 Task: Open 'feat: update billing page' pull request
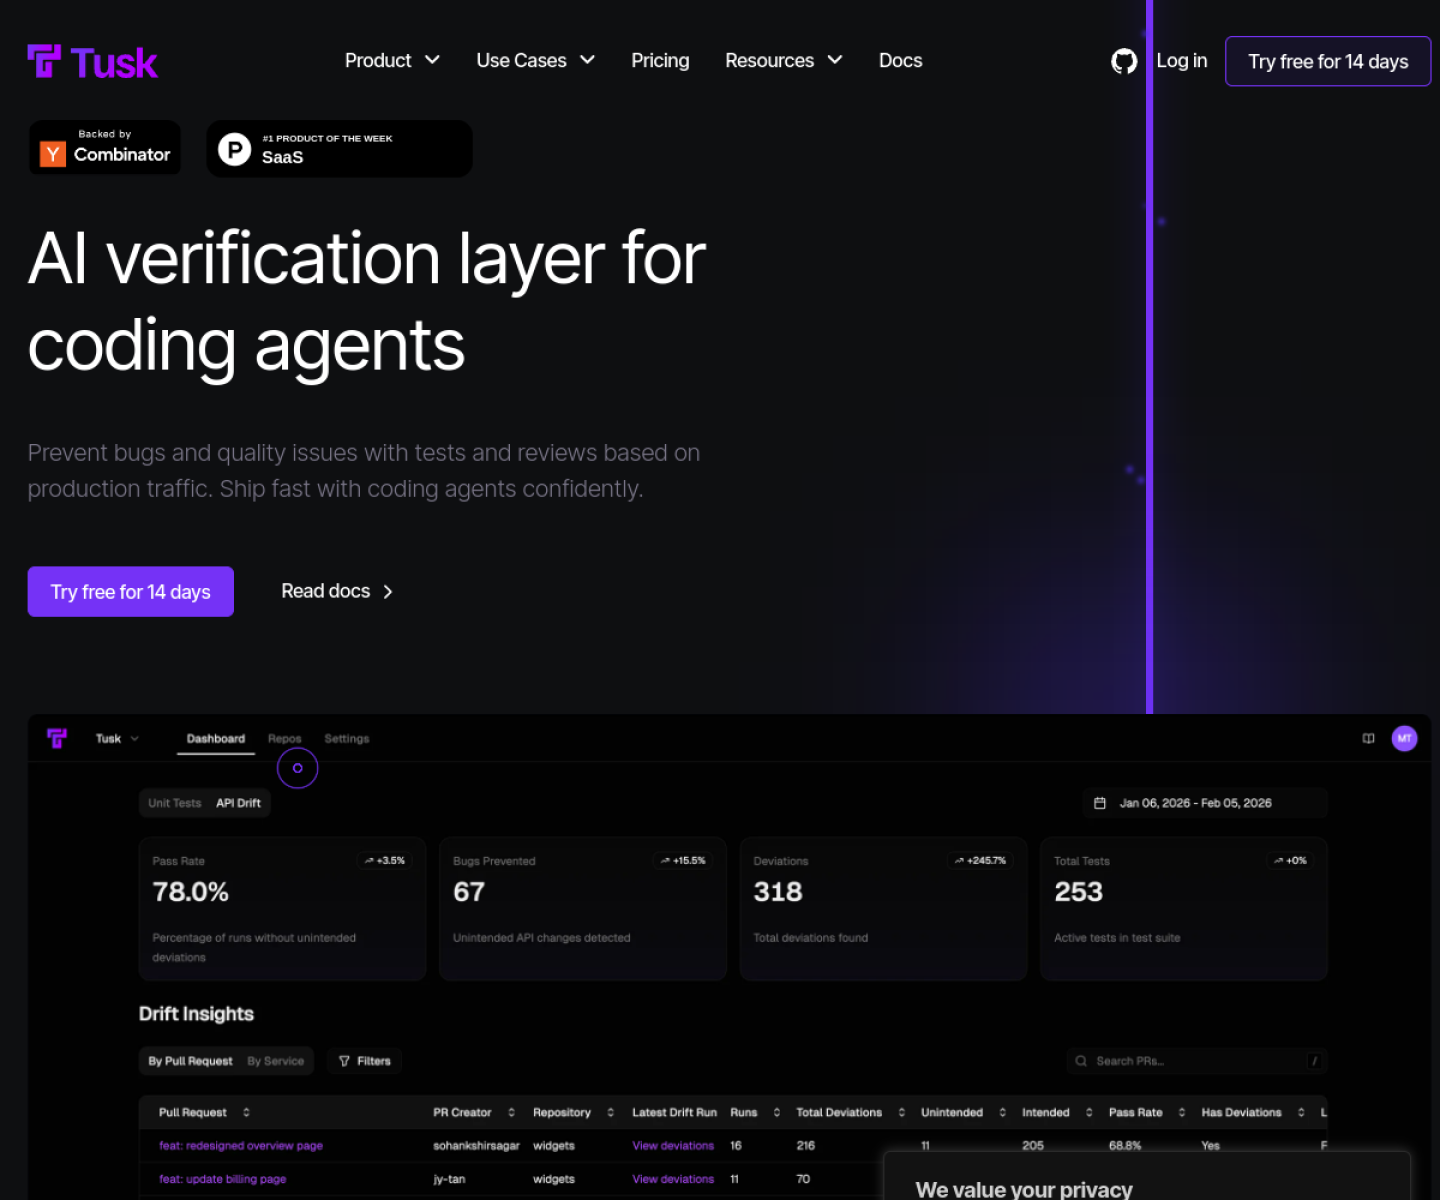[223, 1179]
